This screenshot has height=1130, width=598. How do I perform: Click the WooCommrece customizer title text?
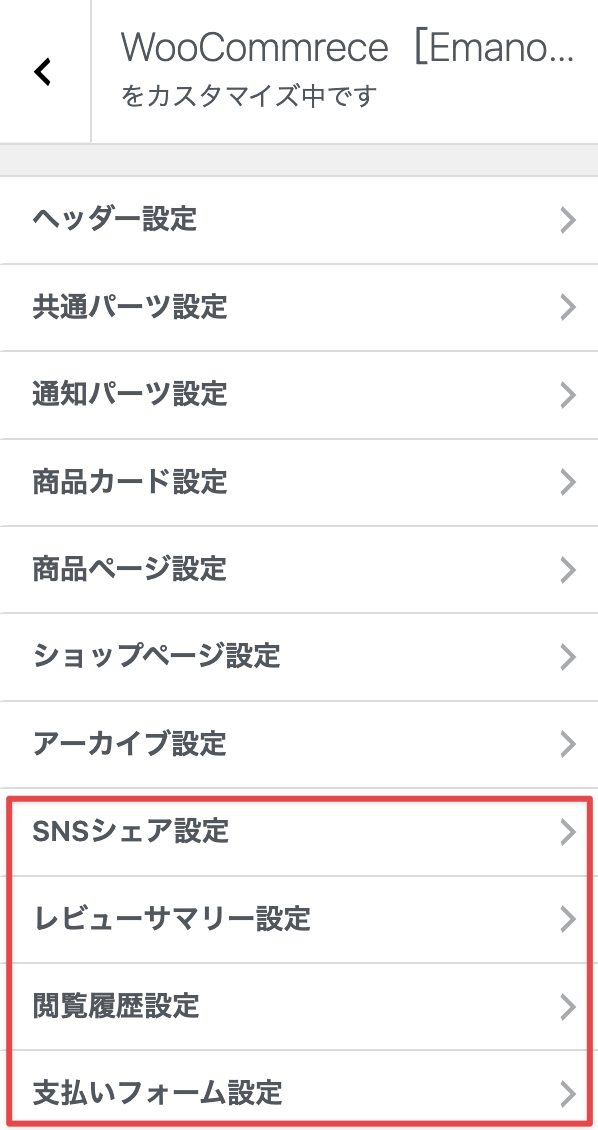tap(347, 48)
